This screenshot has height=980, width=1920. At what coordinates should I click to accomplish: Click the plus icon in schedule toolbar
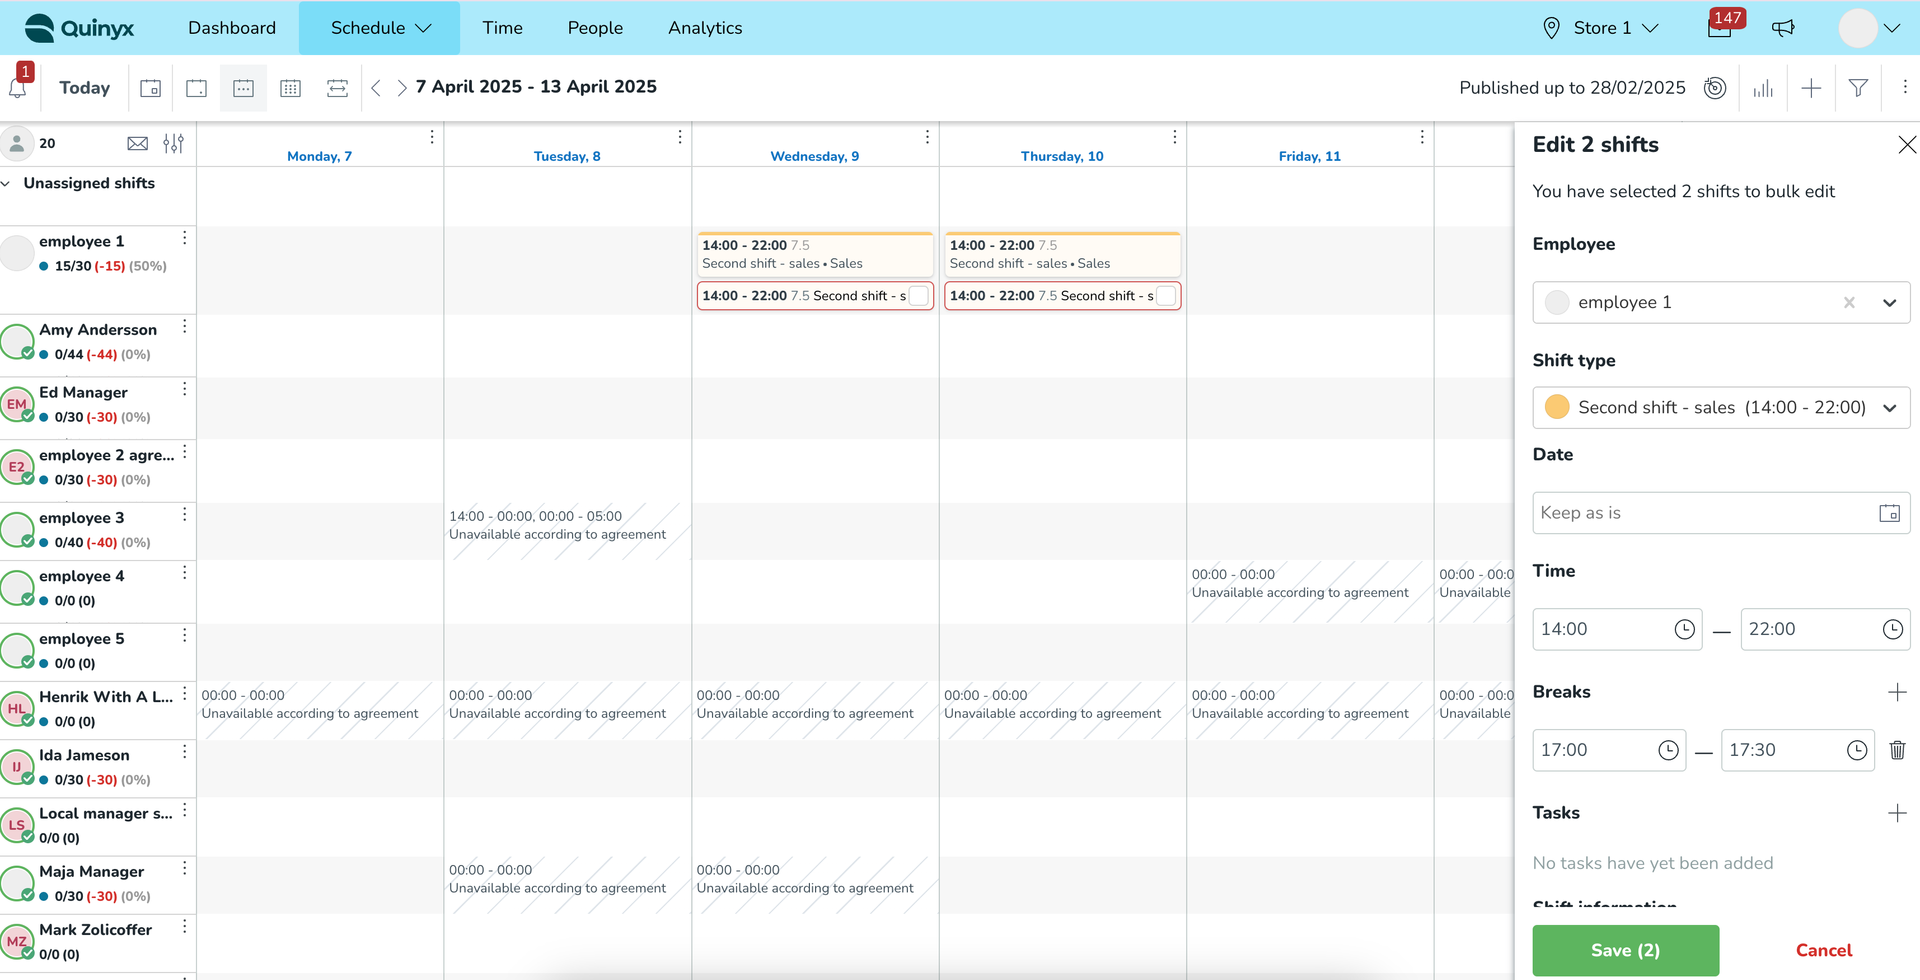click(x=1811, y=88)
